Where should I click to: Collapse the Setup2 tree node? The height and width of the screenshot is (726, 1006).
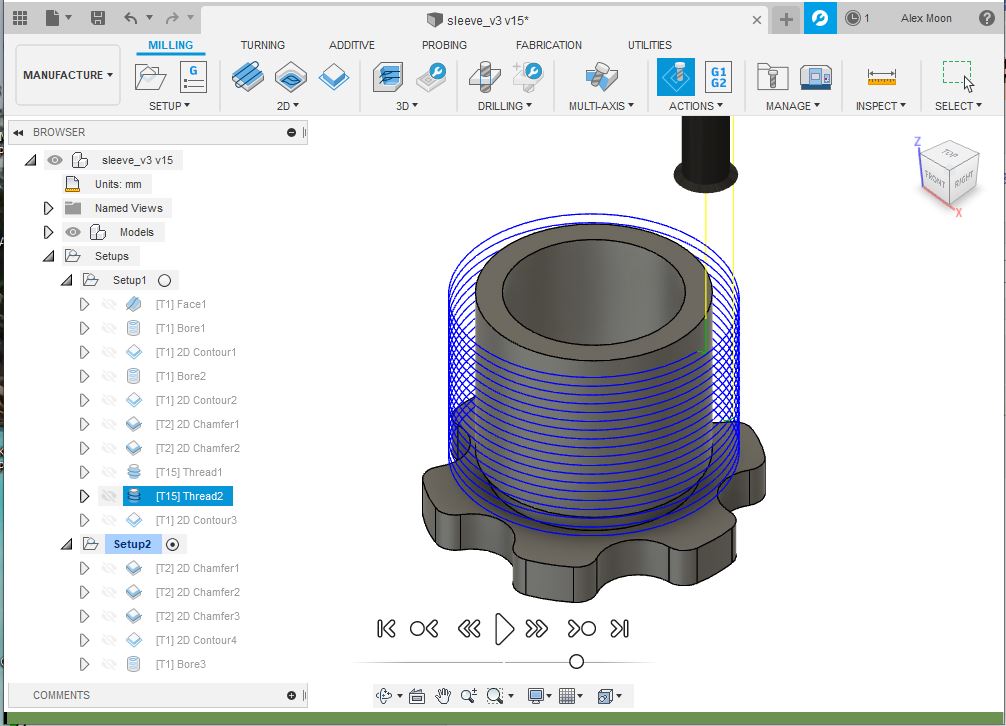[67, 544]
